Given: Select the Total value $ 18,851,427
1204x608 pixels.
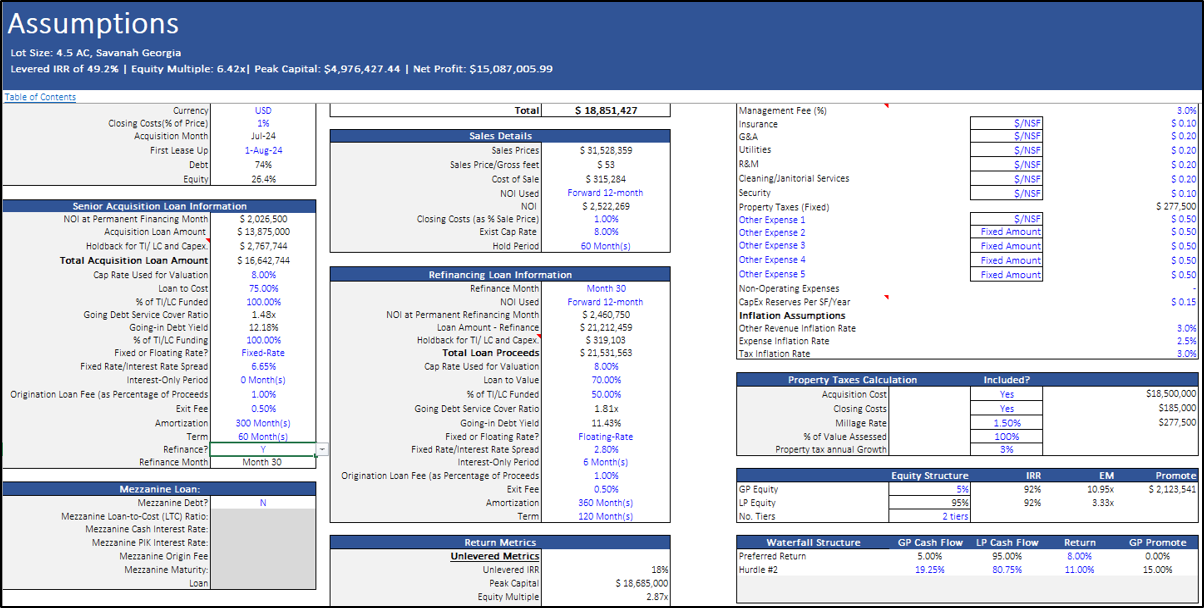Looking at the screenshot, I should (606, 110).
